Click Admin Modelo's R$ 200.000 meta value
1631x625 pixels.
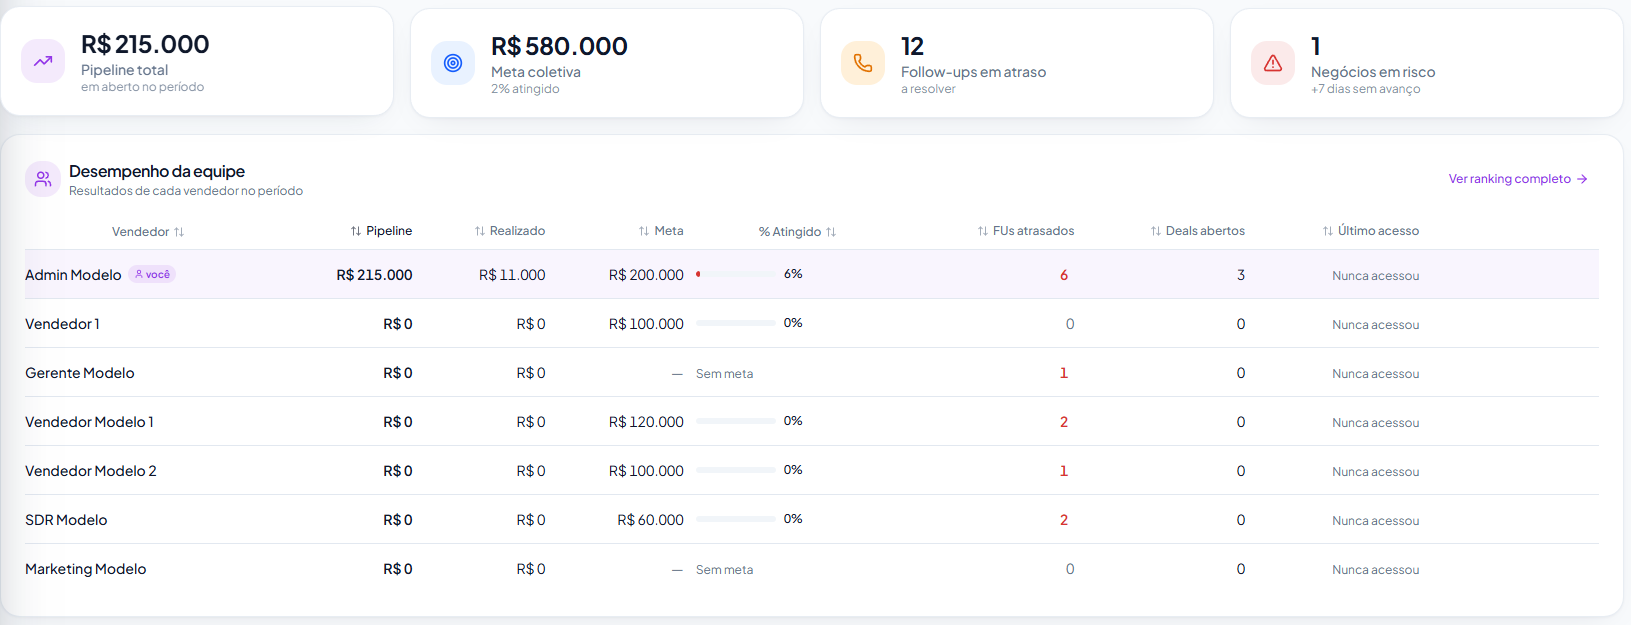[646, 275]
